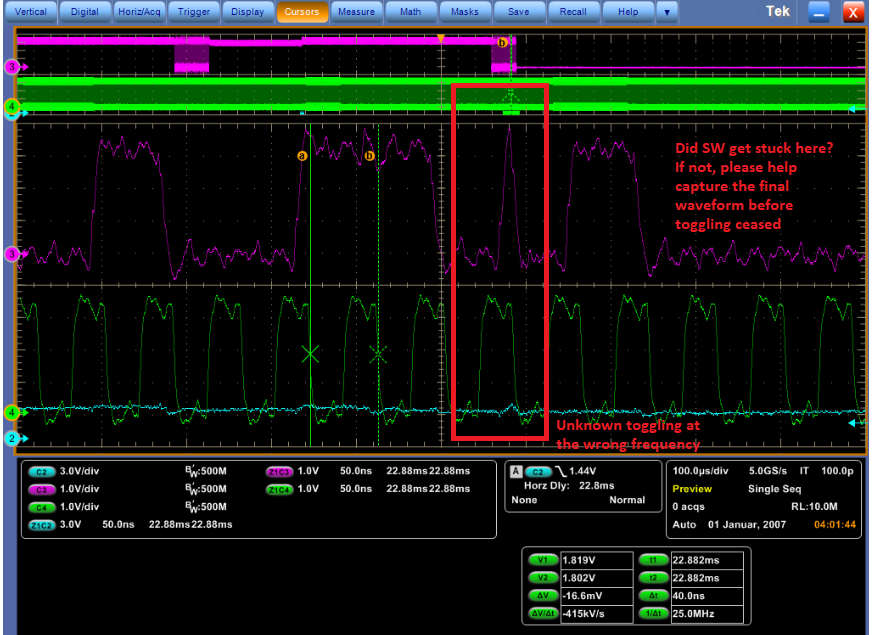
Task: Select the Z1C2 zoom badge
Action: point(43,525)
